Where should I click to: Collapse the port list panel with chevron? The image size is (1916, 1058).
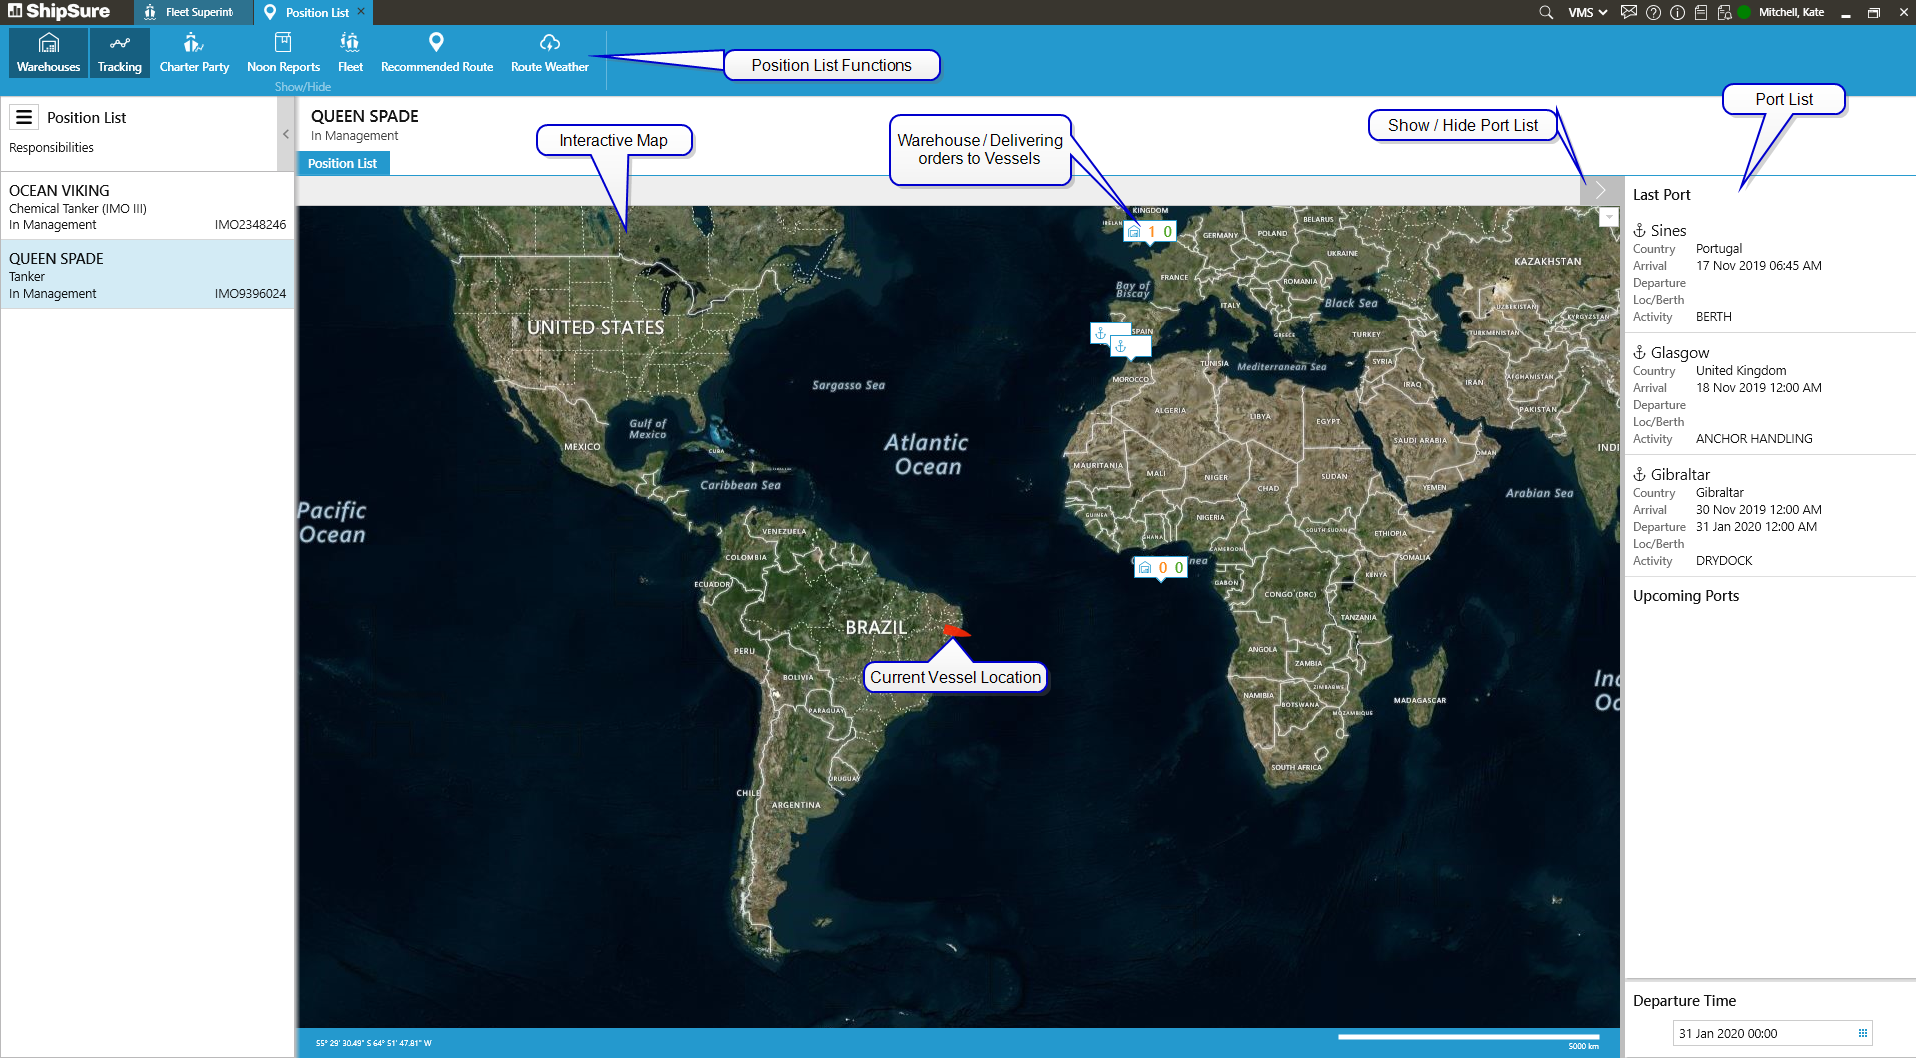point(1601,190)
